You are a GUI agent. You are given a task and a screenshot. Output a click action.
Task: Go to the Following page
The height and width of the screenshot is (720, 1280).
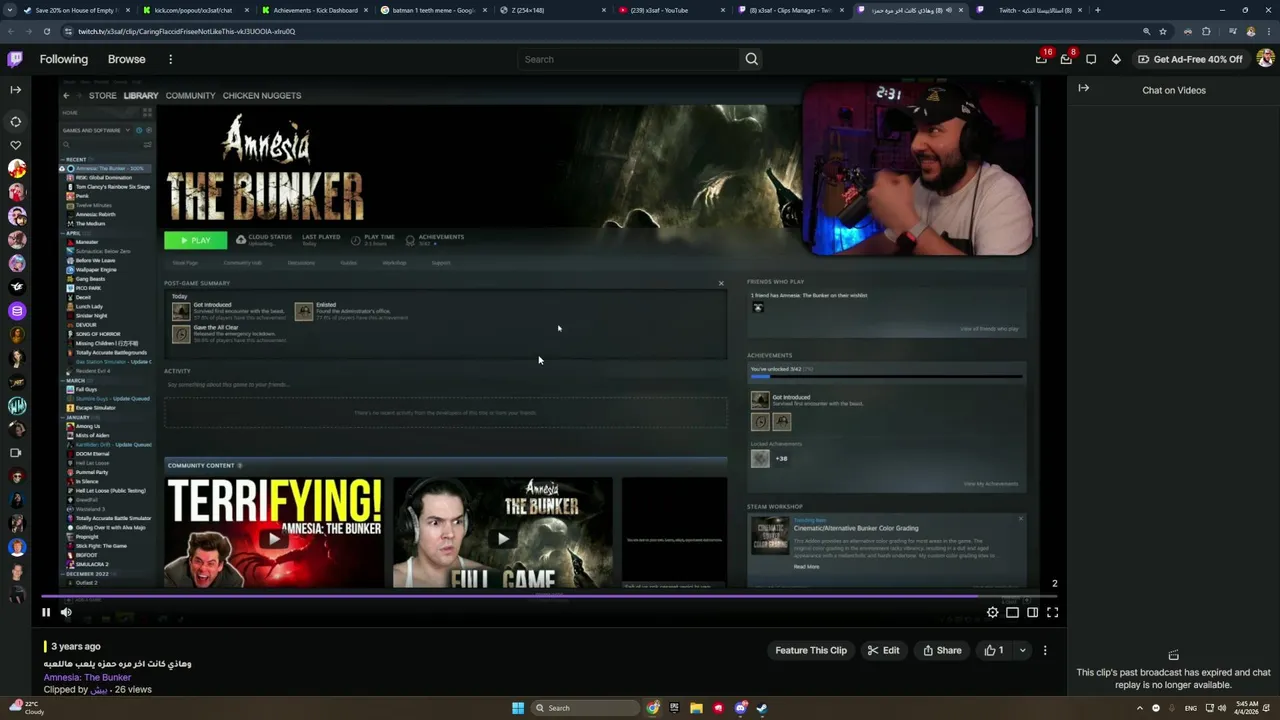pyautogui.click(x=64, y=59)
